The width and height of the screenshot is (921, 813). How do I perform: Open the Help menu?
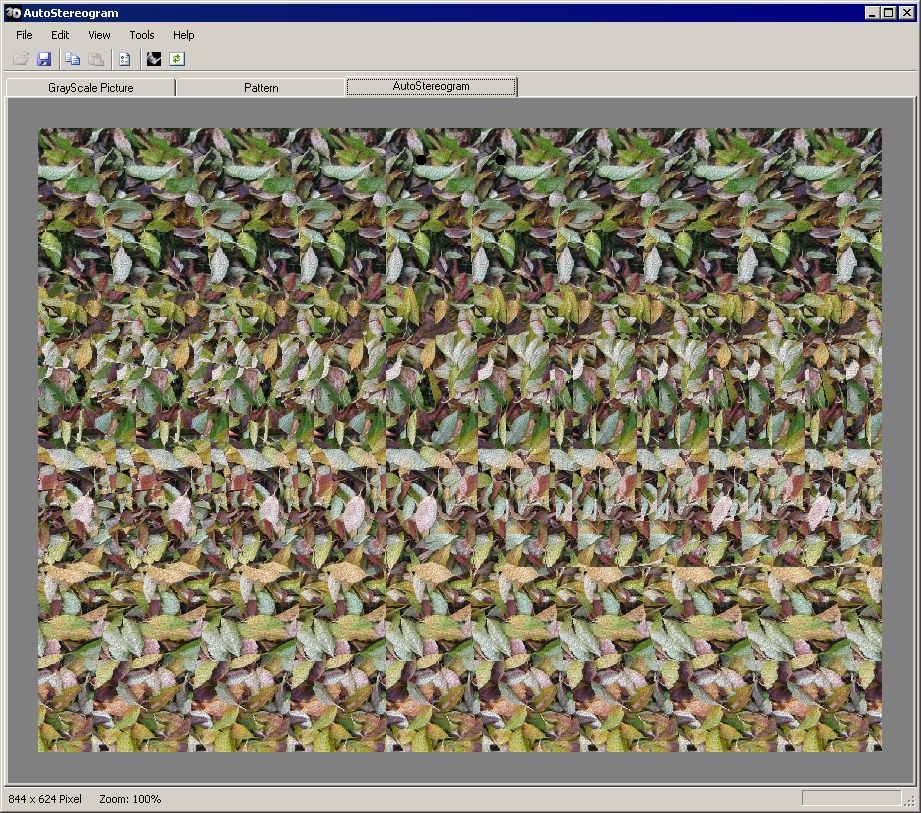(184, 35)
